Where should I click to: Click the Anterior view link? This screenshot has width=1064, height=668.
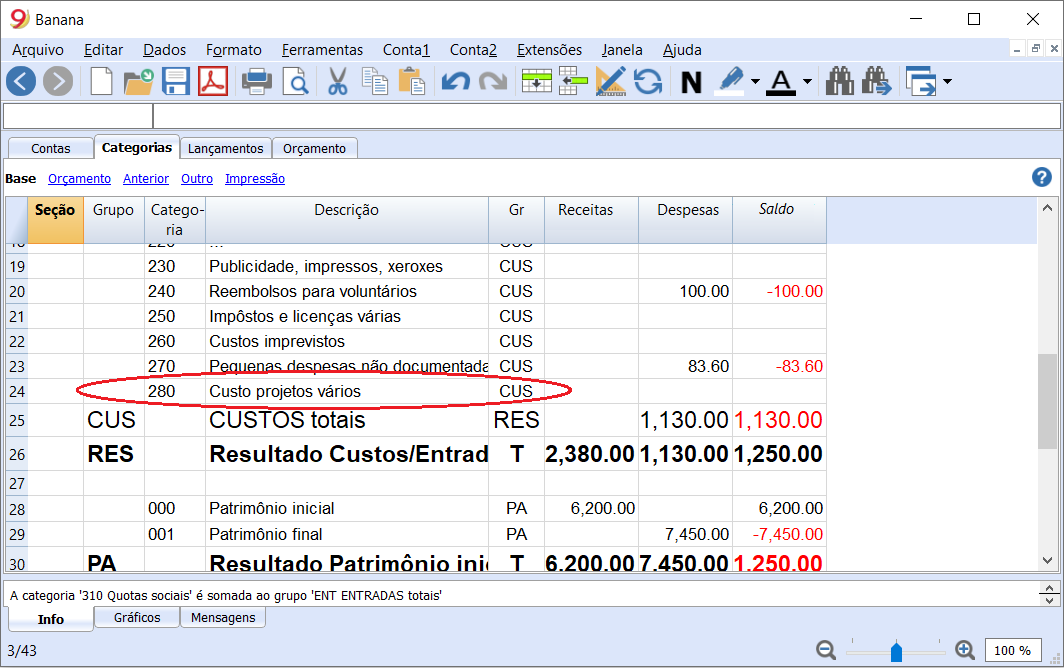tap(146, 179)
